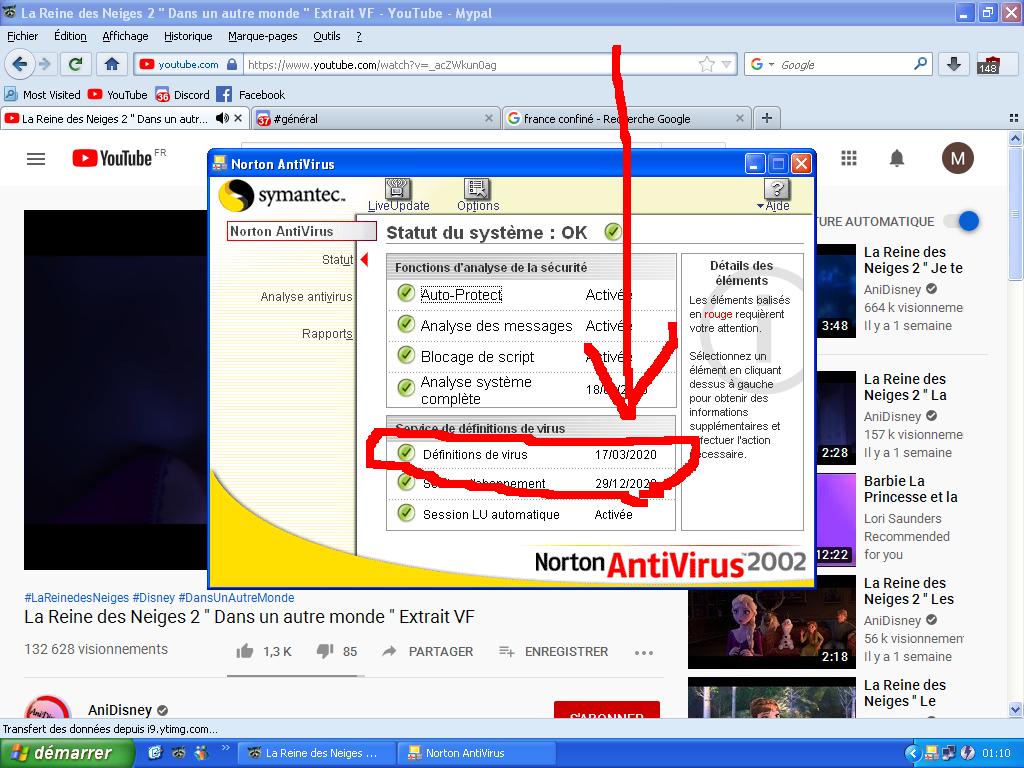Open the Outils menu
The height and width of the screenshot is (768, 1024).
point(327,37)
